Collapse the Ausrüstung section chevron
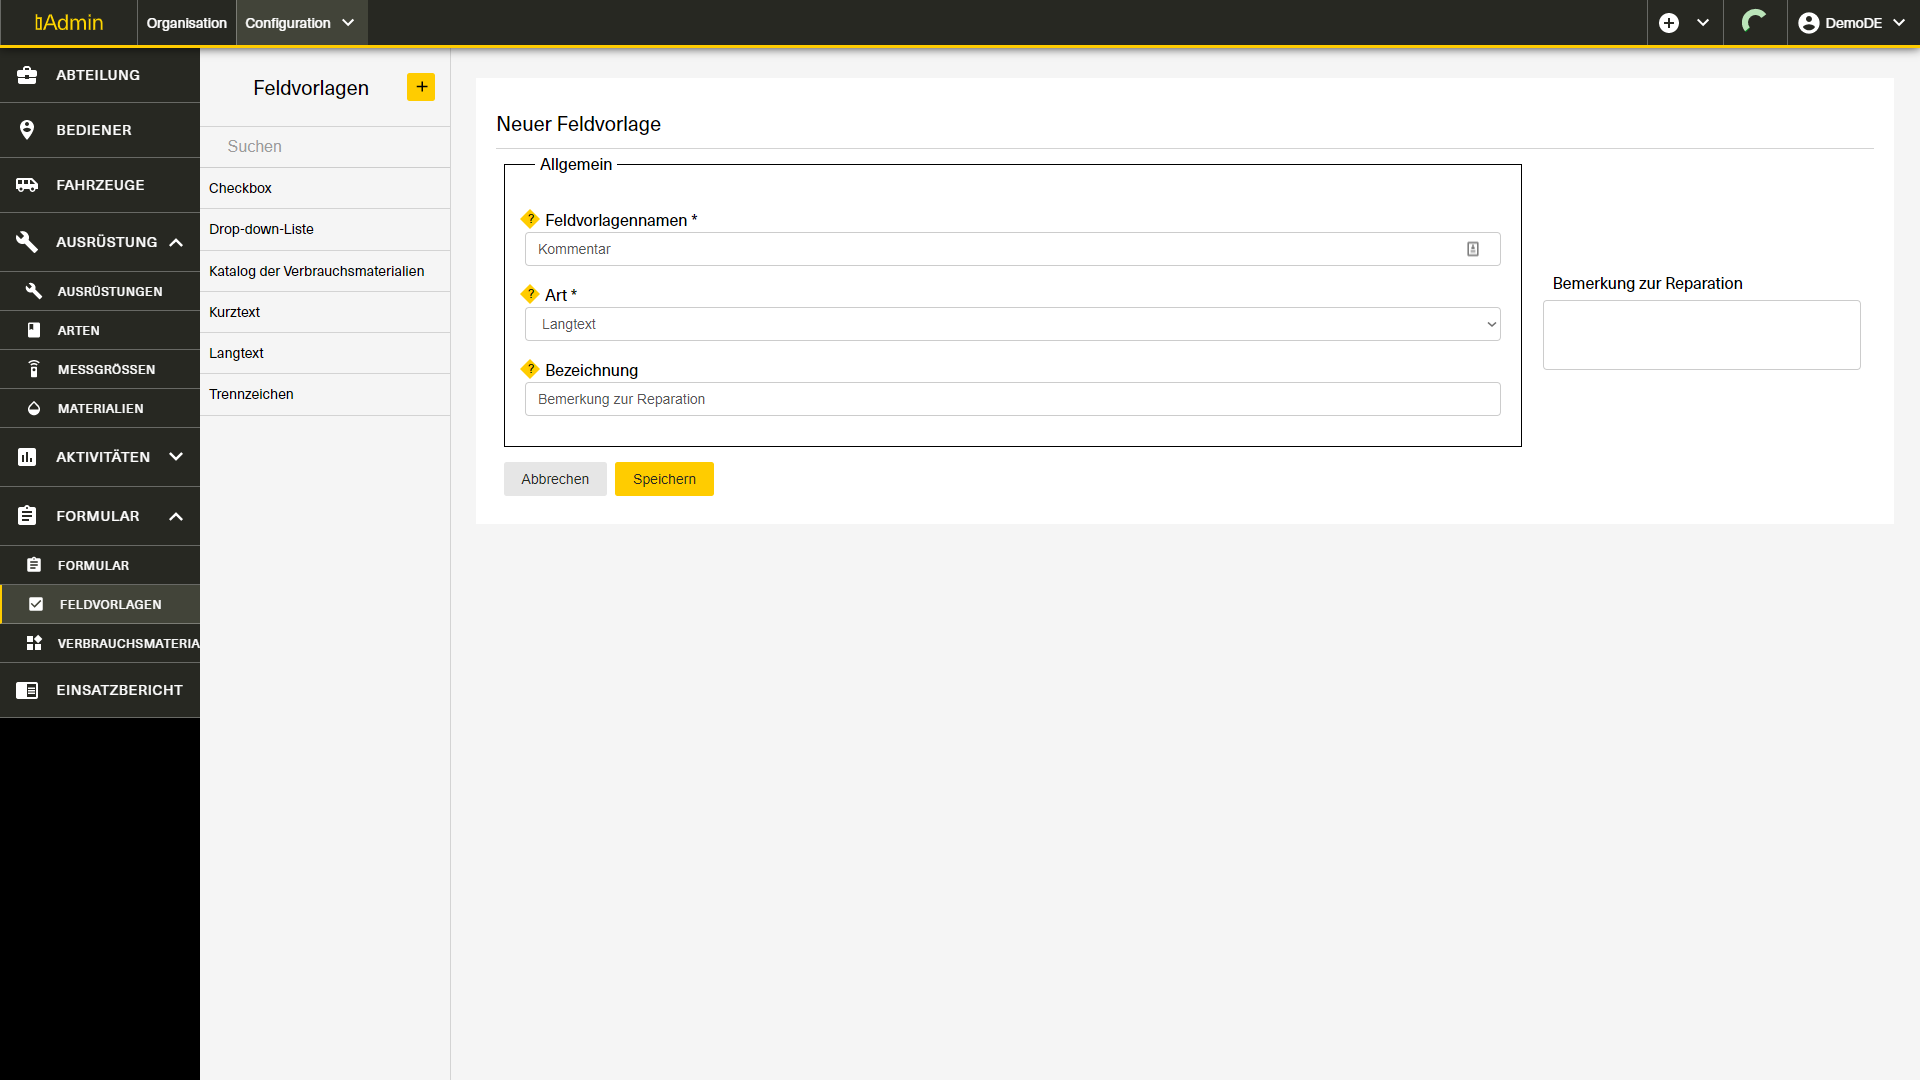 click(x=176, y=242)
